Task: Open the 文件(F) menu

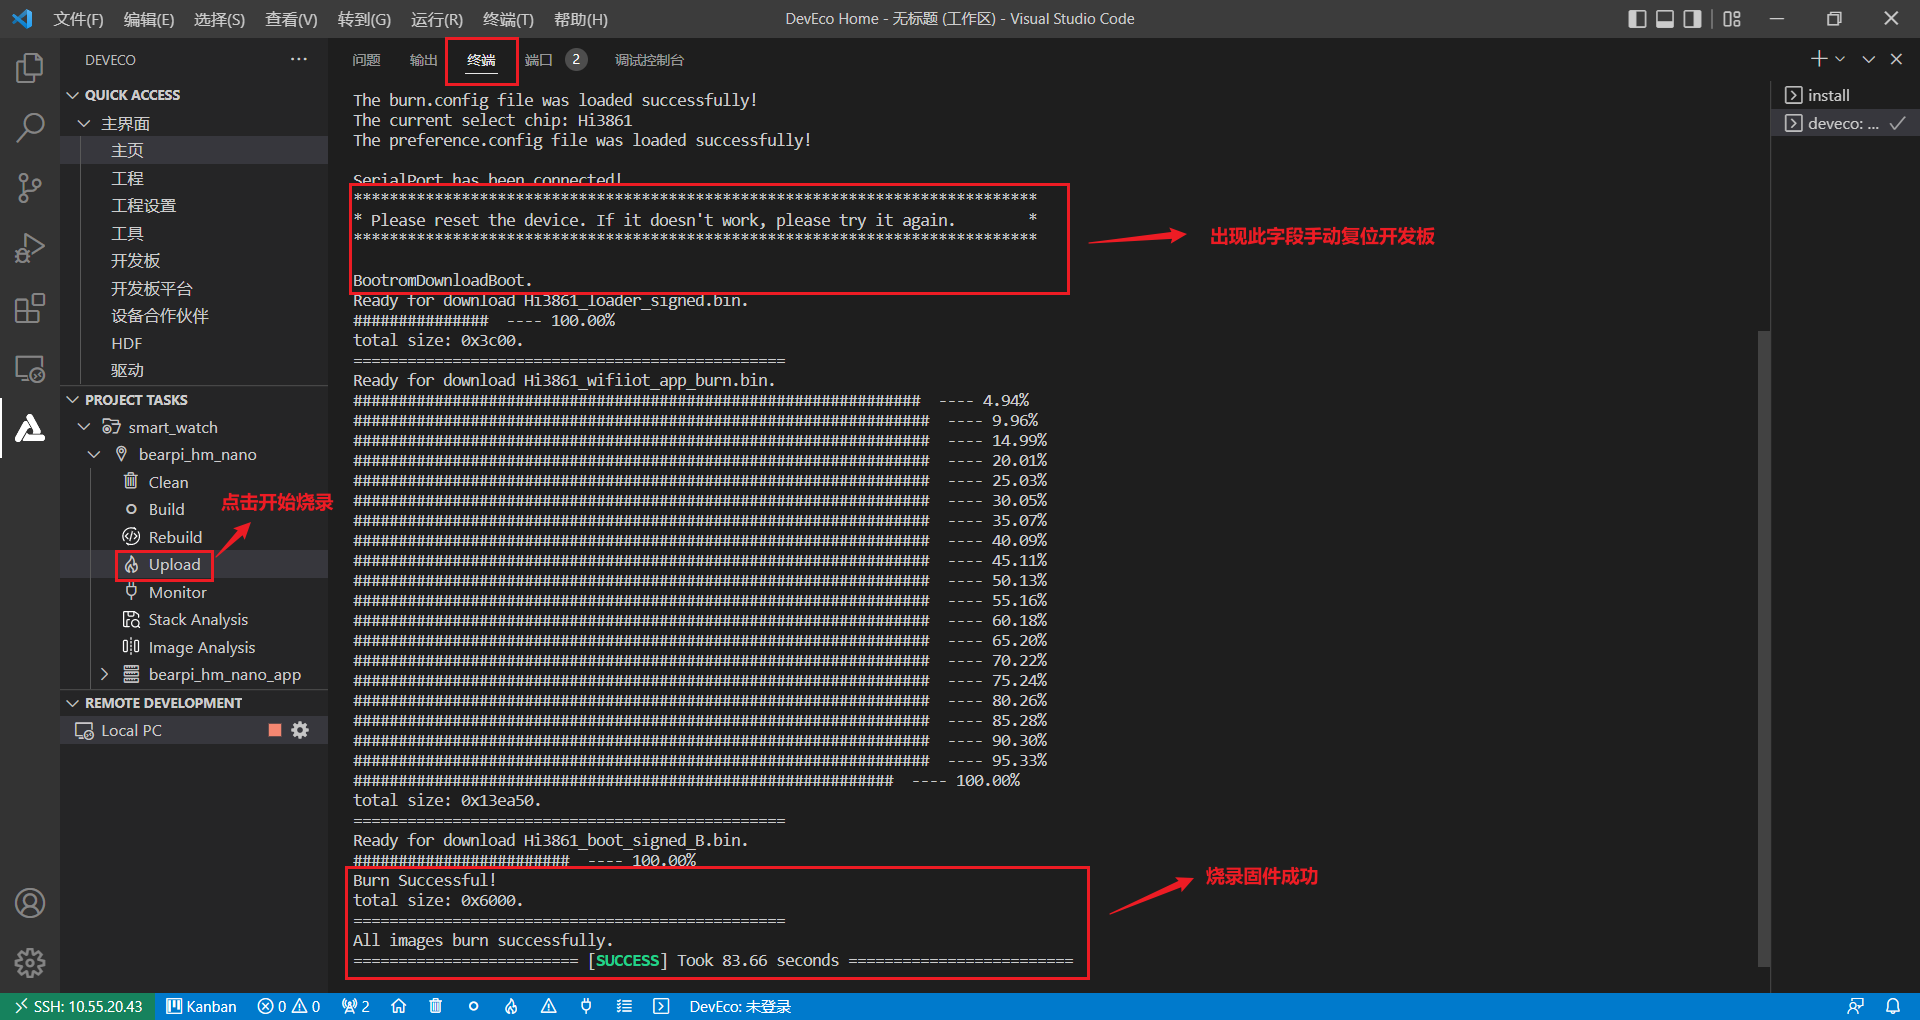Action: [78, 19]
